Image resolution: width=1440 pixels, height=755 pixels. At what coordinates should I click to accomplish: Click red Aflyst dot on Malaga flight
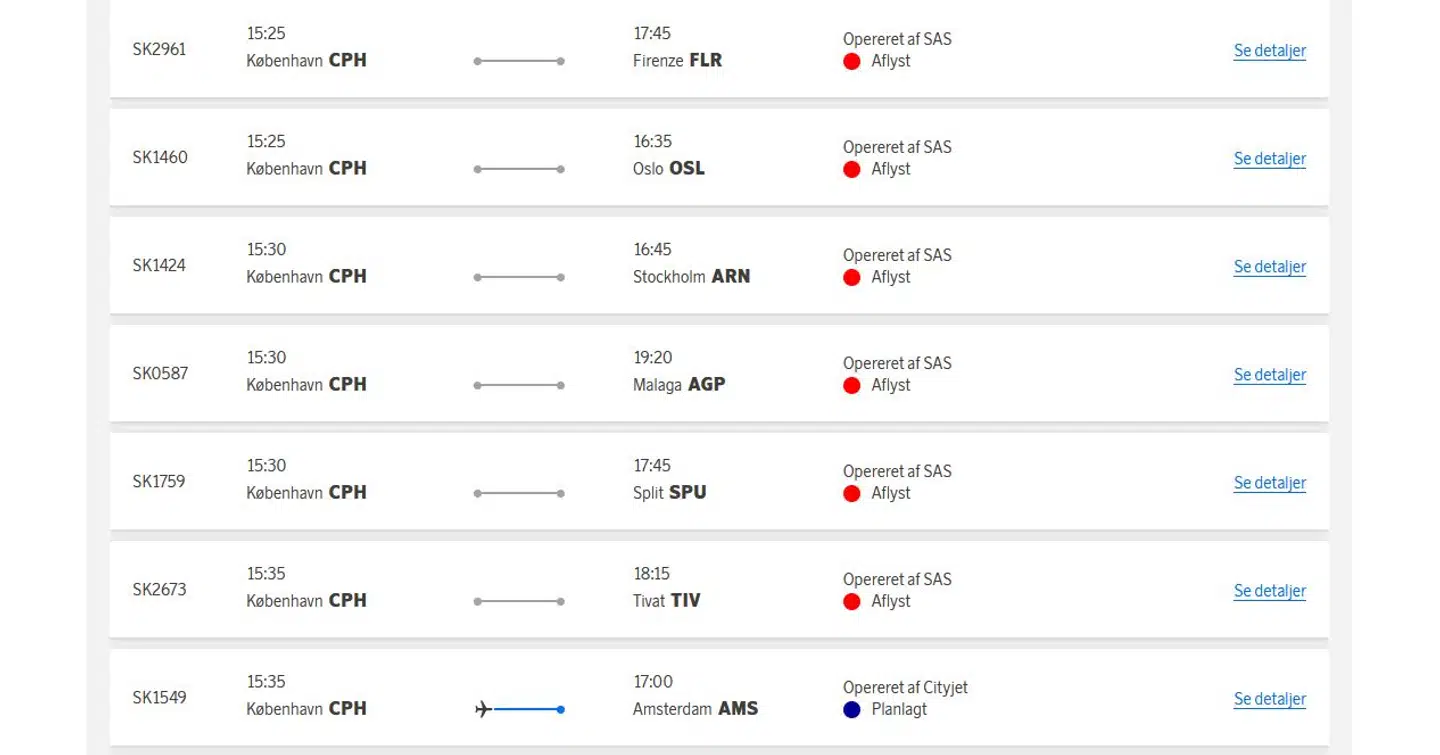(852, 385)
